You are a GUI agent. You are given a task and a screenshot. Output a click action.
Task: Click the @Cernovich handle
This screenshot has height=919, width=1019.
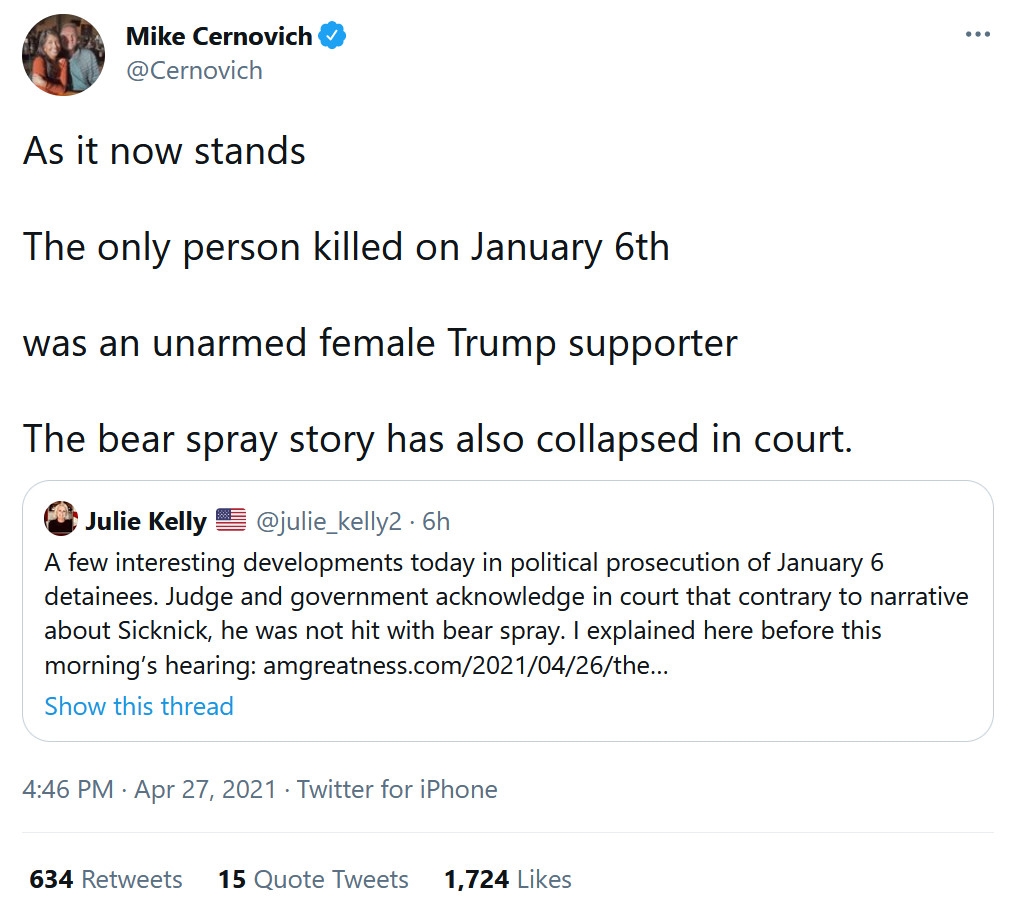click(x=194, y=70)
